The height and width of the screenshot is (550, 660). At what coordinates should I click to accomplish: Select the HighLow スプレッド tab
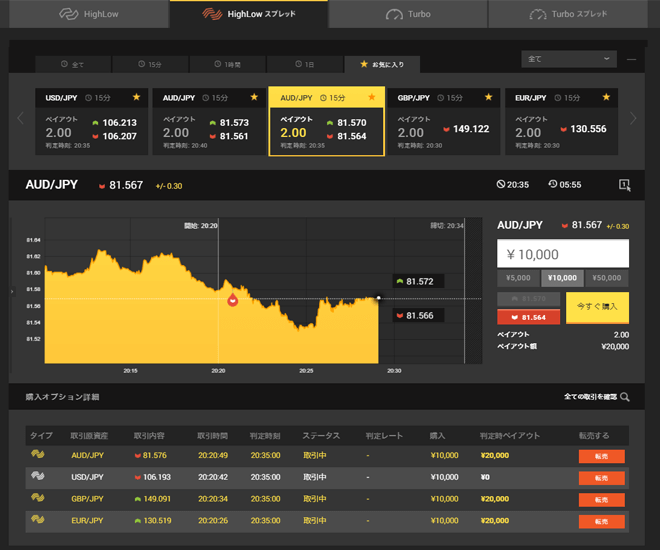(249, 14)
